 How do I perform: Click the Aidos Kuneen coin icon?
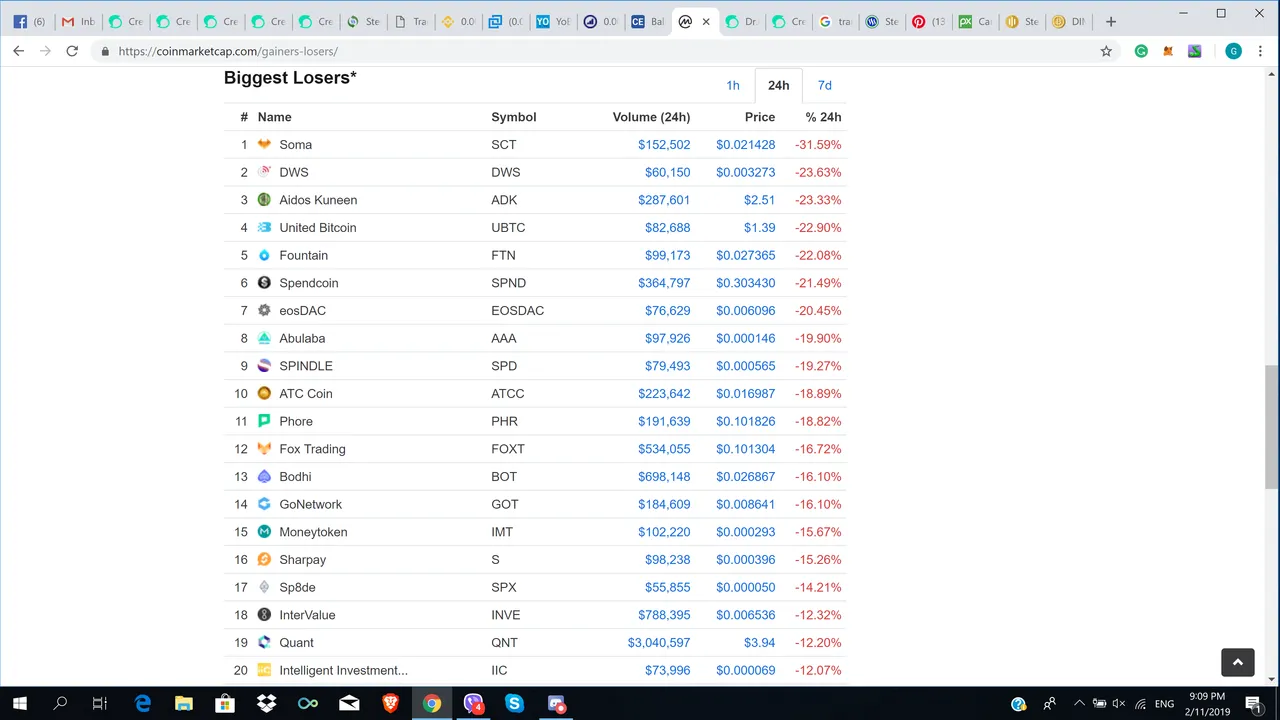tap(264, 200)
